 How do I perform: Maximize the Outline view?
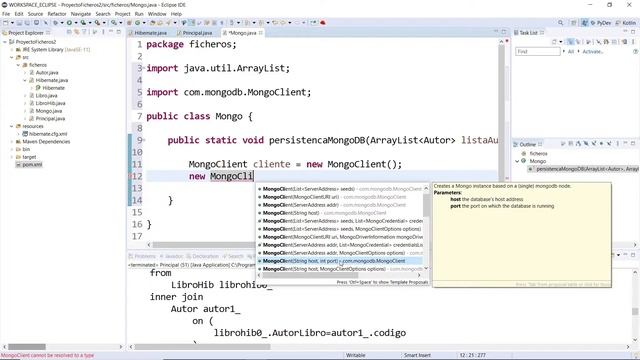point(633,143)
